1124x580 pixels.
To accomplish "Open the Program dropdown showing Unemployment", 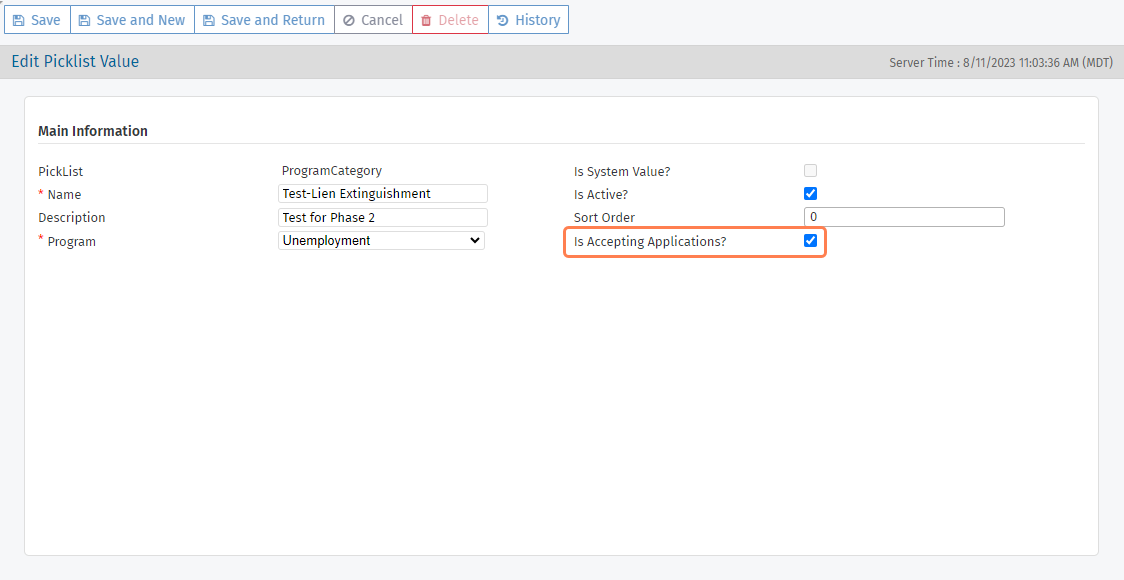I will 381,241.
